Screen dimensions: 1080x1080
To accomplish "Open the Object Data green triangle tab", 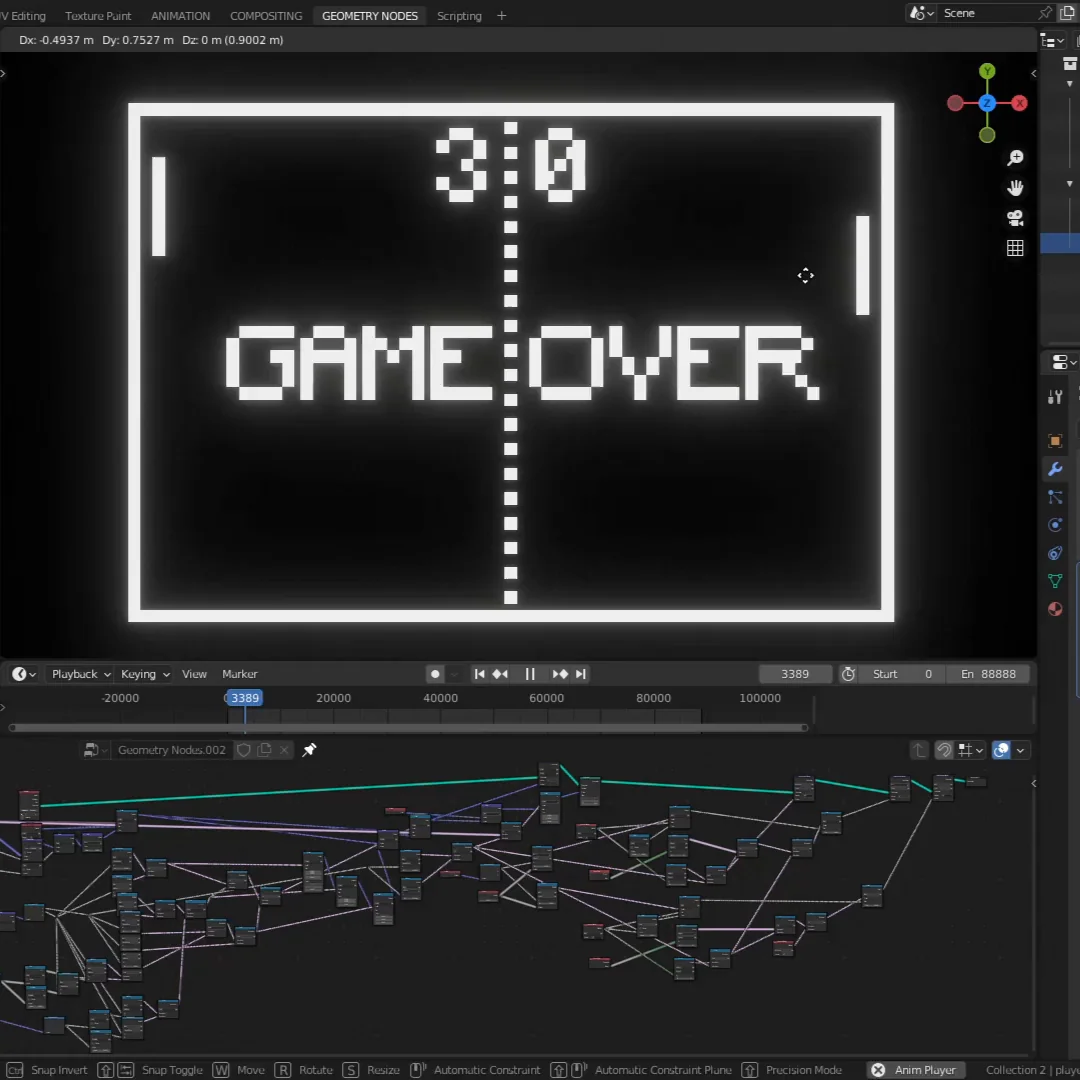I will pos(1055,581).
